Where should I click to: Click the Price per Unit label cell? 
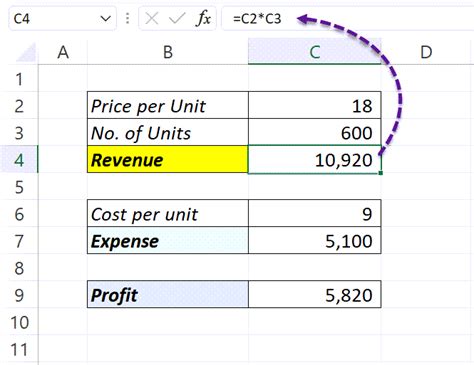tap(168, 105)
